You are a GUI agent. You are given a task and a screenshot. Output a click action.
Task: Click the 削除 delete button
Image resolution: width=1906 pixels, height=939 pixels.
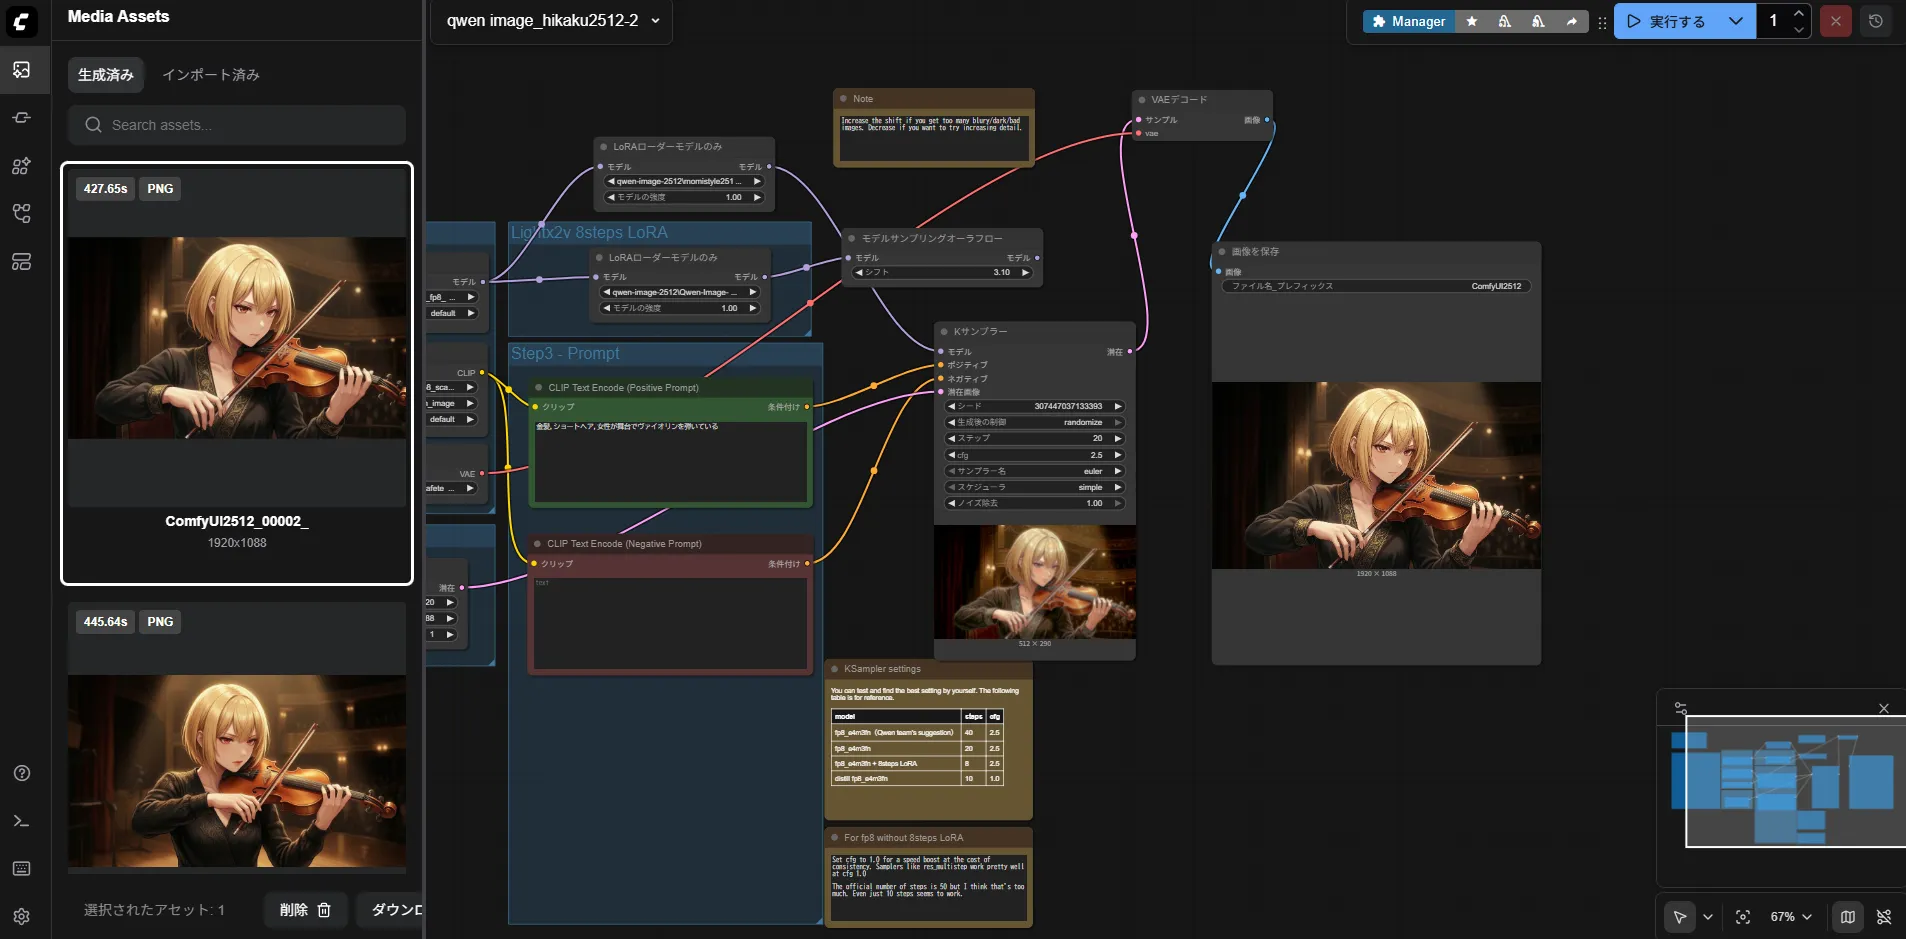(x=305, y=910)
